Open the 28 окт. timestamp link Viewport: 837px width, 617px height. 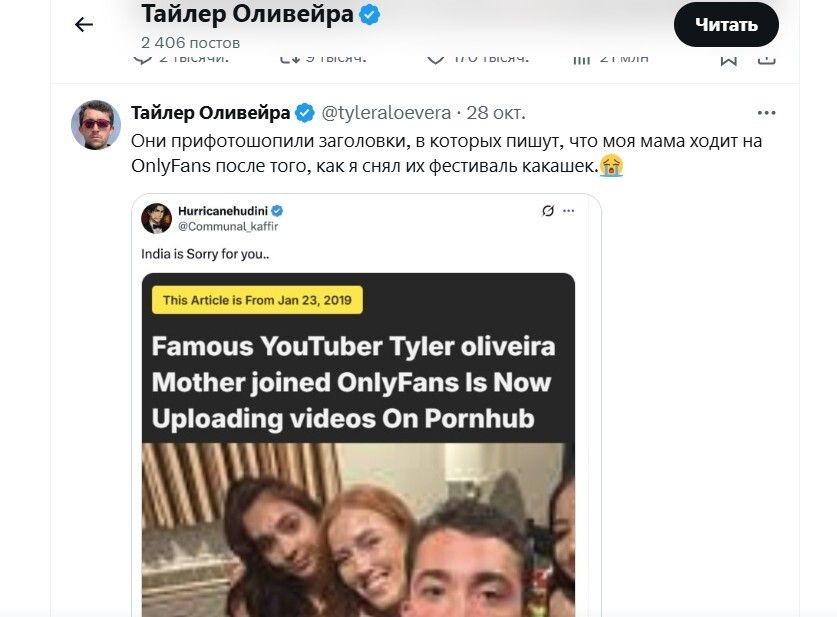click(496, 113)
